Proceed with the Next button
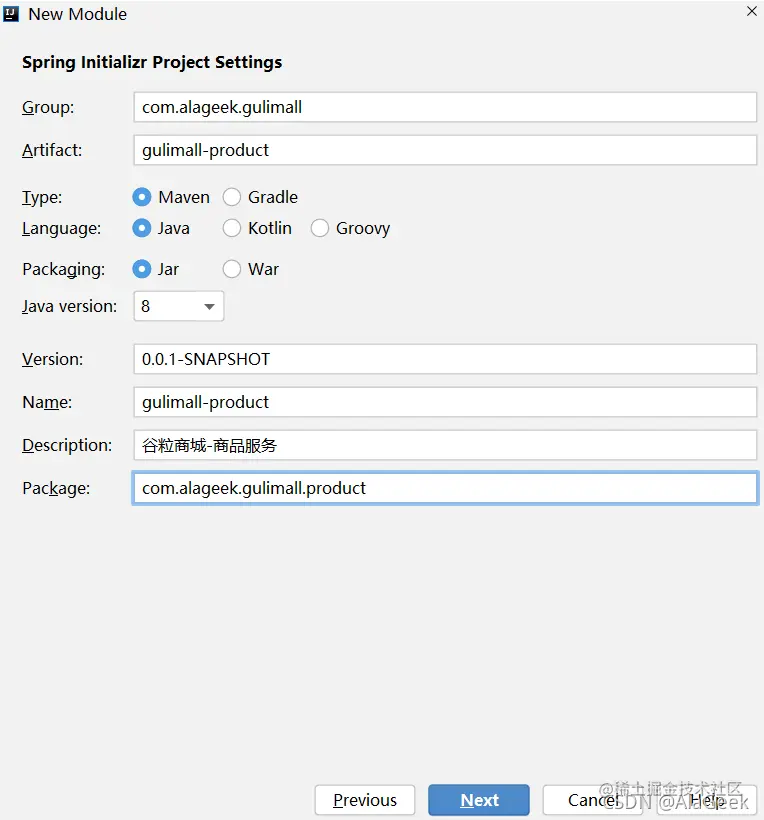Image resolution: width=764 pixels, height=820 pixels. 479,800
